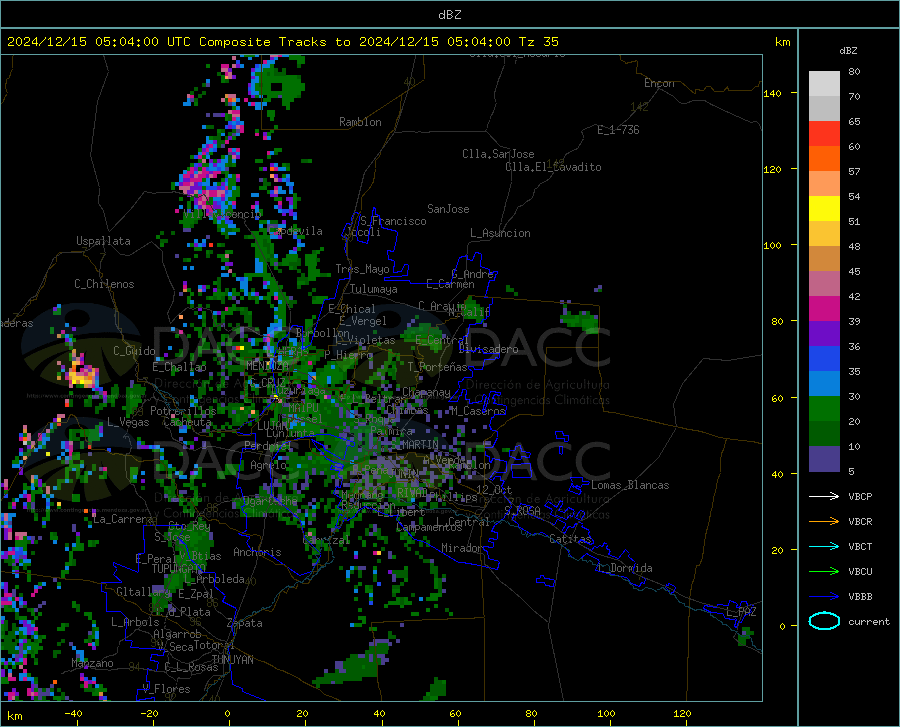Click the 'Tulumaya' map label
The image size is (900, 727).
tap(374, 289)
